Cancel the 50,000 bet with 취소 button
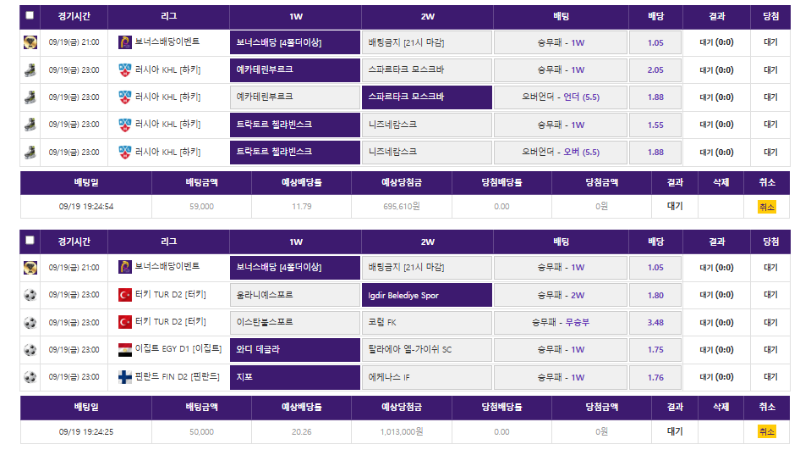800x461 pixels. click(x=766, y=431)
